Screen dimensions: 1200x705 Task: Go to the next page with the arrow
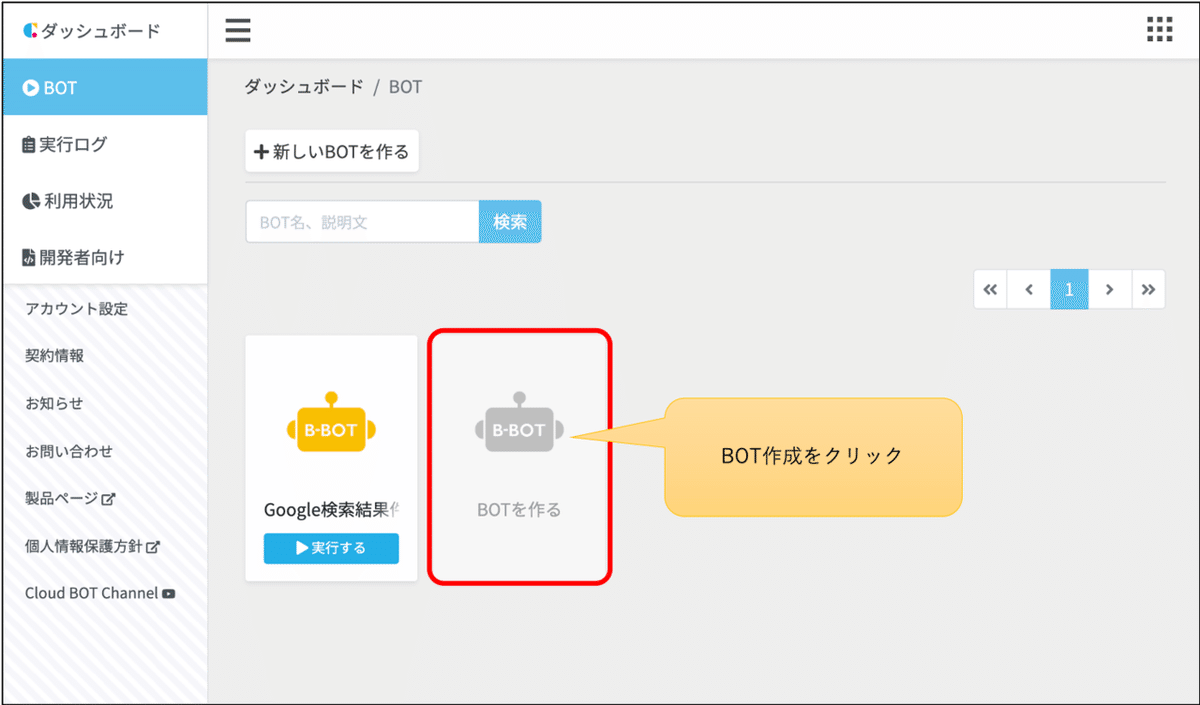1109,289
